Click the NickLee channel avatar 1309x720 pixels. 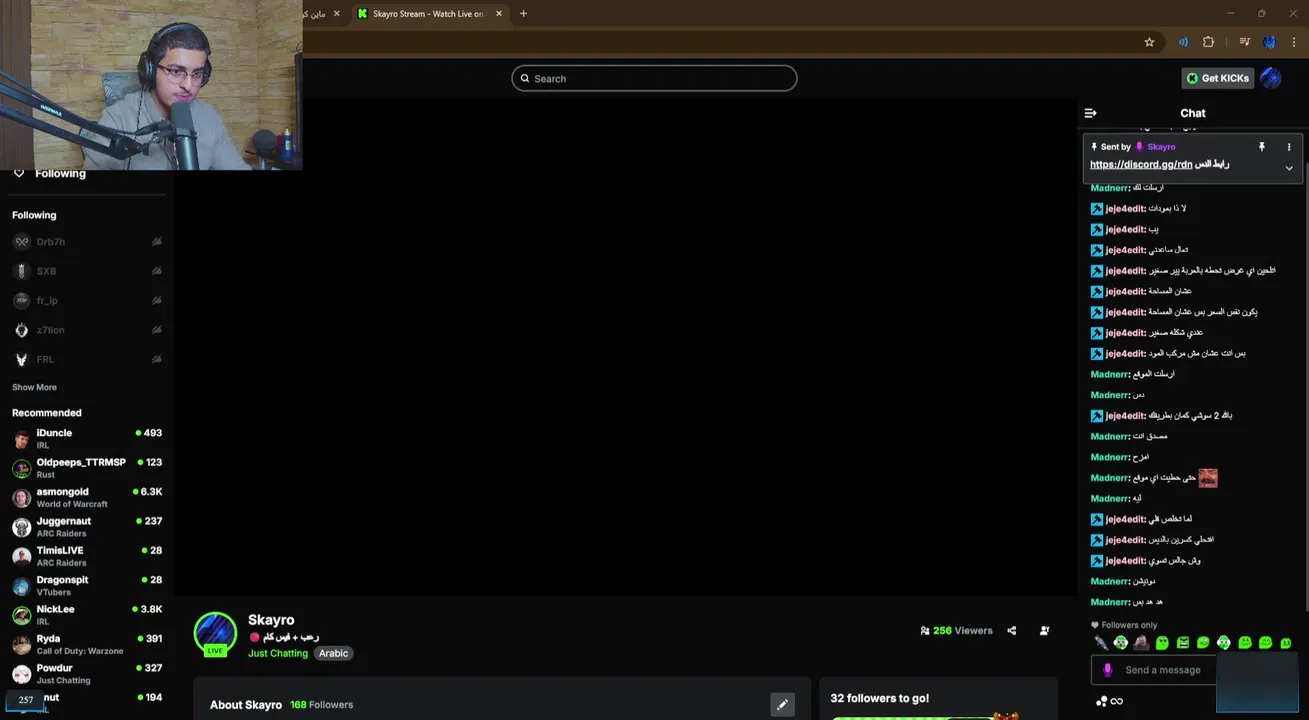coord(21,615)
